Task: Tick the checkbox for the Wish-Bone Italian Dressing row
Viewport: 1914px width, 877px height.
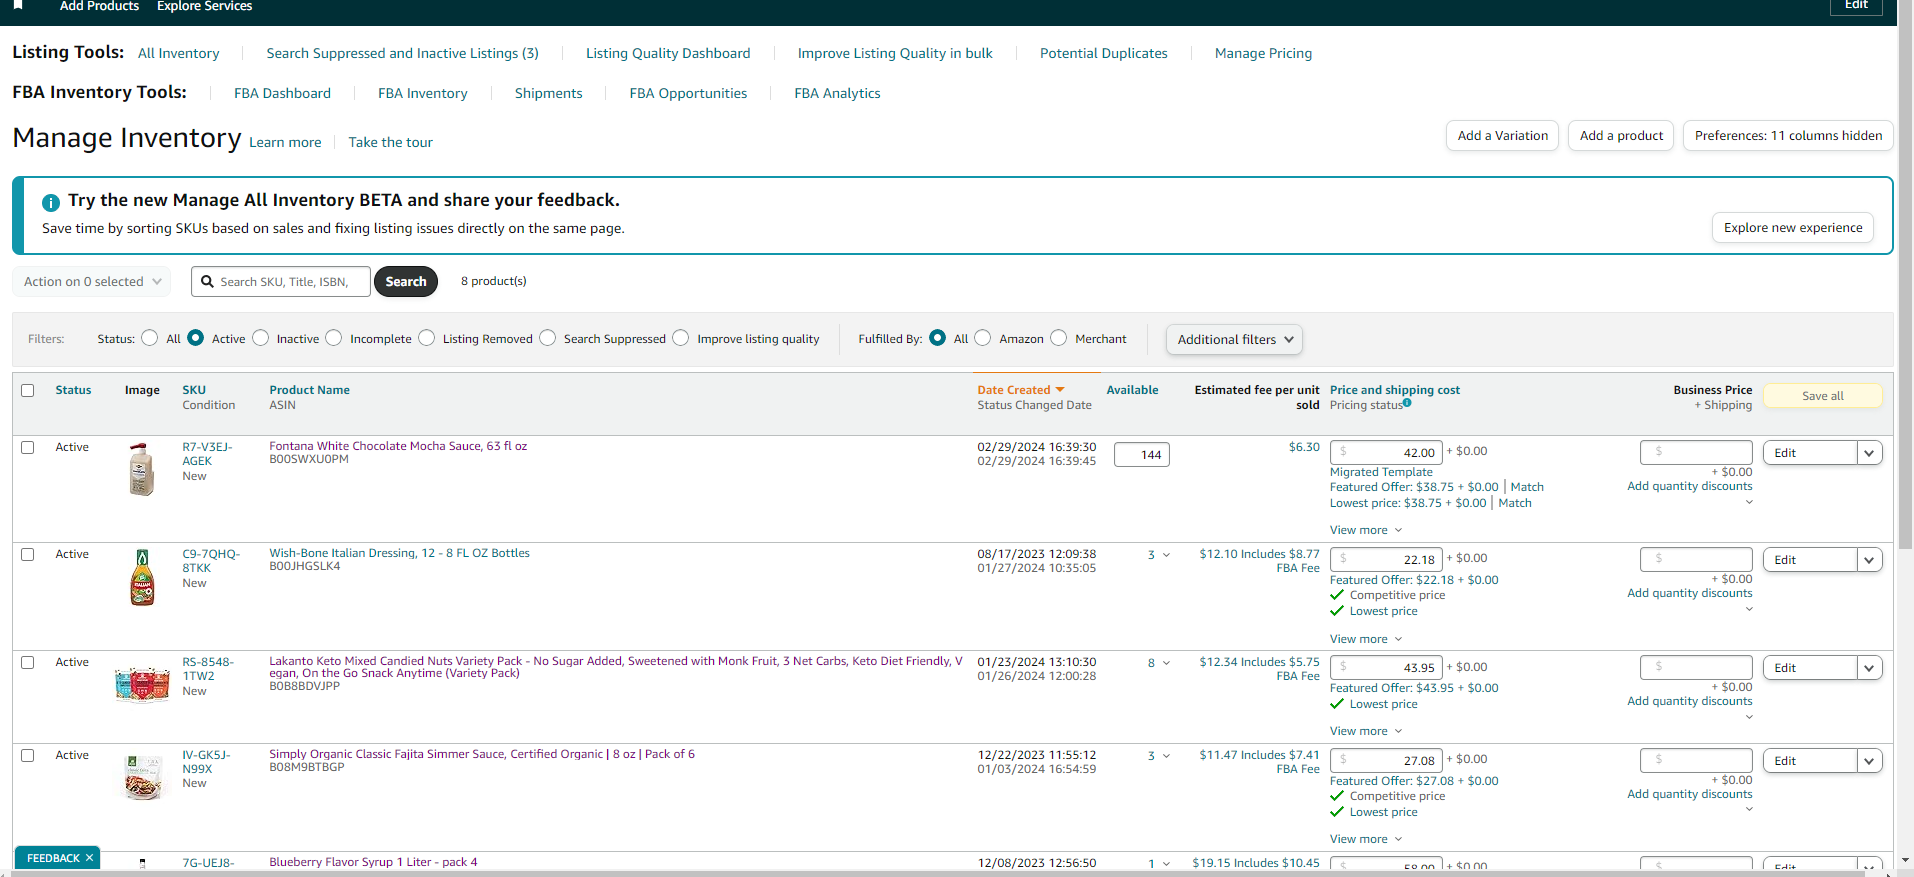Action: (28, 555)
